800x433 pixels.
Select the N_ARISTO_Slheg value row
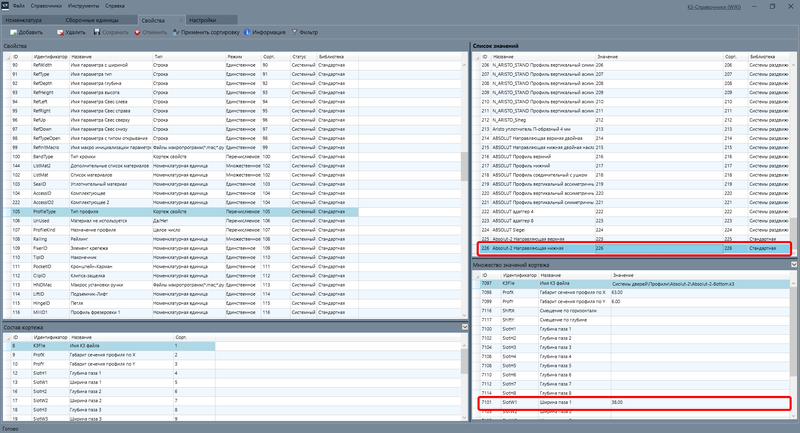click(x=633, y=120)
